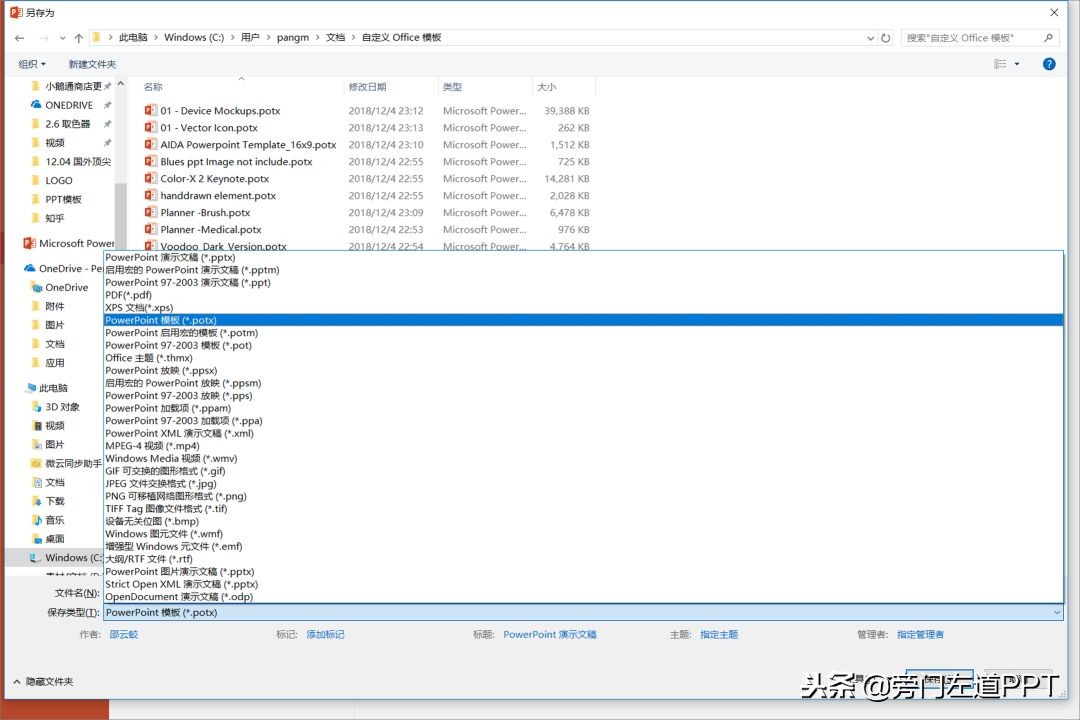Go up one folder level arrow
Viewport: 1080px width, 720px height.
[x=79, y=38]
